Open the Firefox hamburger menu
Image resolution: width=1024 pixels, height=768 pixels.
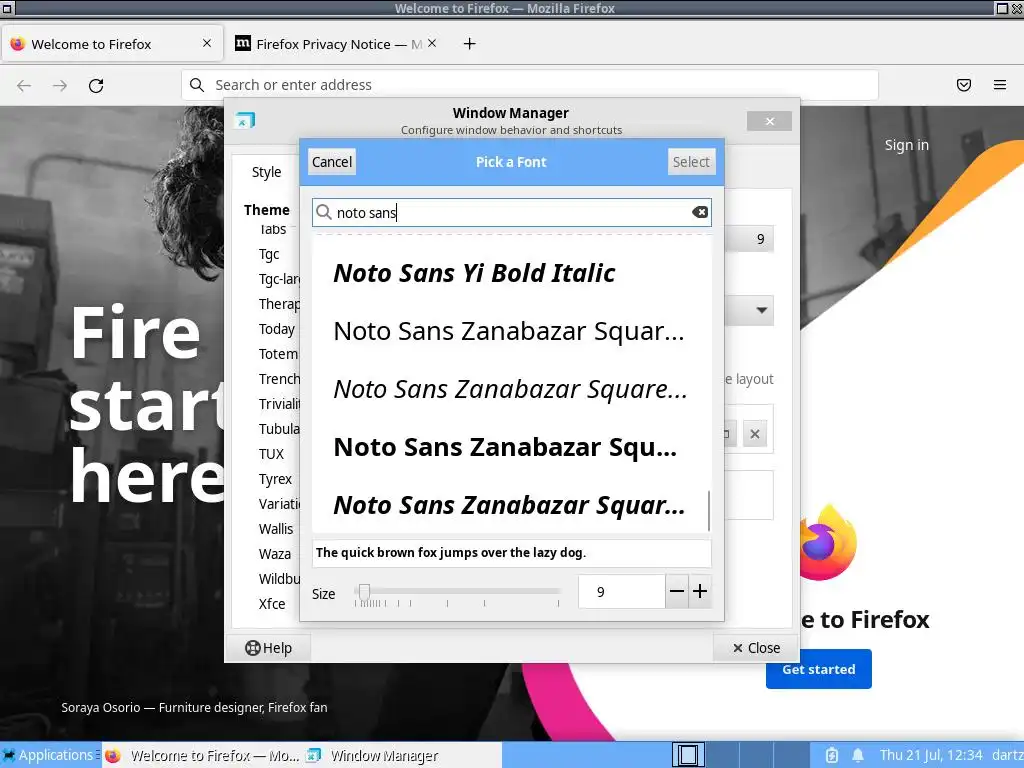(1000, 85)
